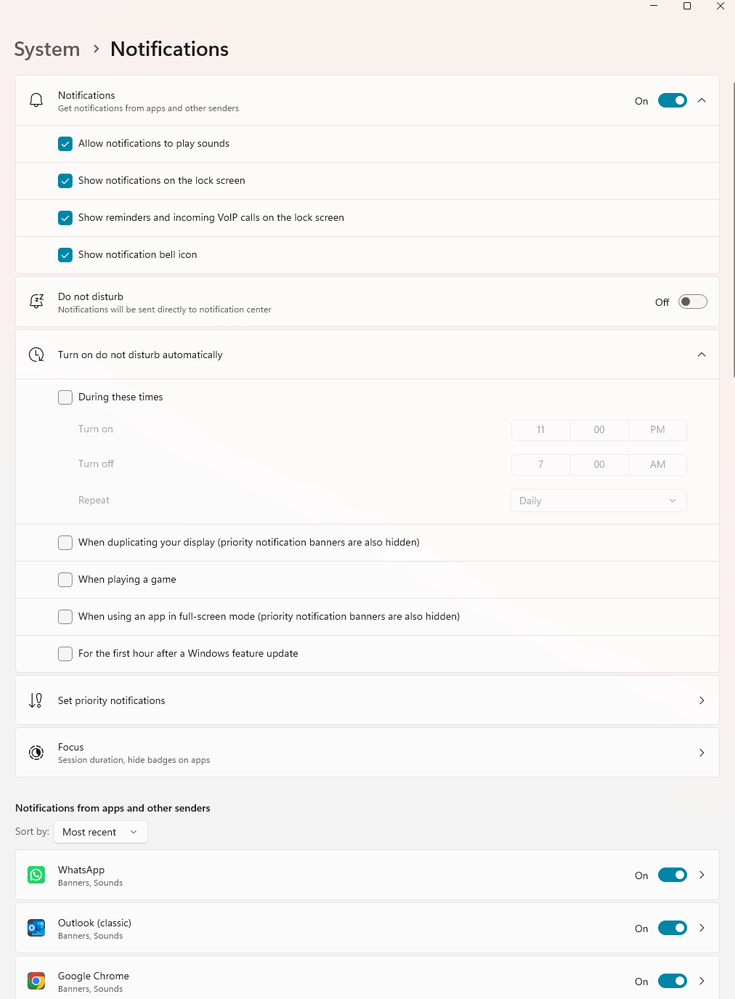
Task: Click the Do not disturb icon
Action: pyautogui.click(x=37, y=302)
